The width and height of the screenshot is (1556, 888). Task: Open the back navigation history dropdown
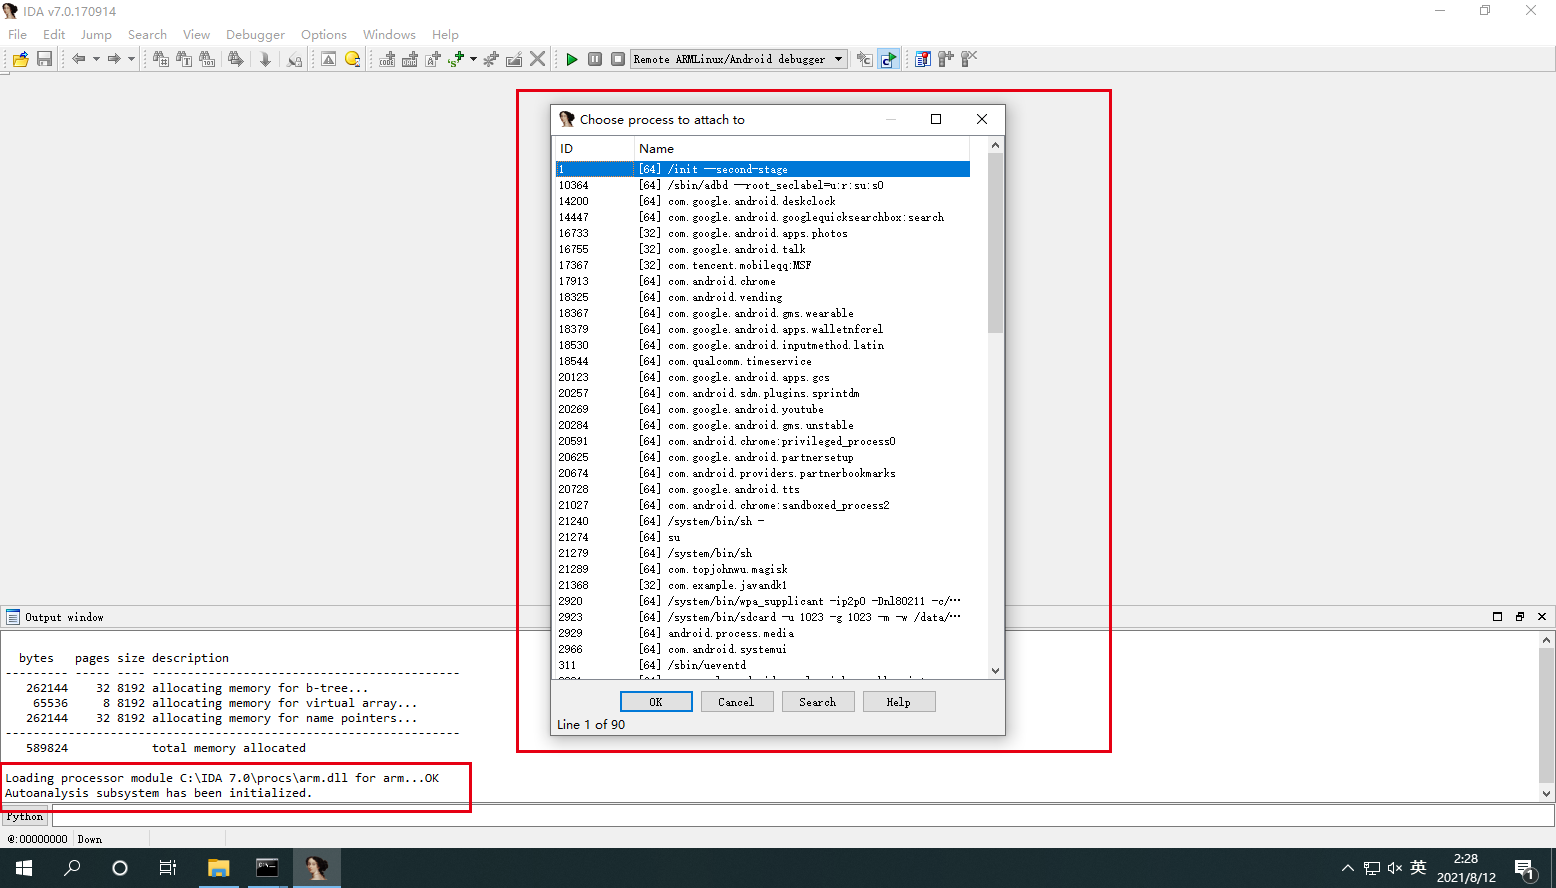pos(96,59)
